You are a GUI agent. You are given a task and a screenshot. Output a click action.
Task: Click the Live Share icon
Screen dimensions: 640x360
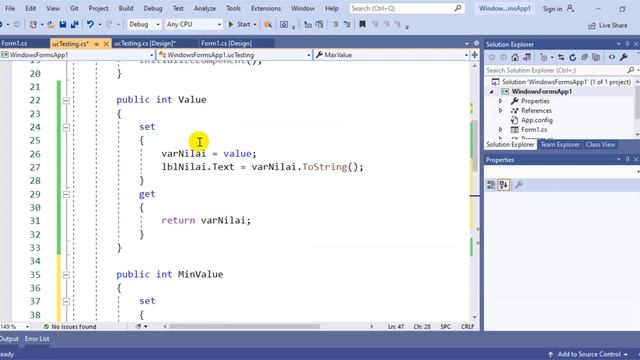592,26
